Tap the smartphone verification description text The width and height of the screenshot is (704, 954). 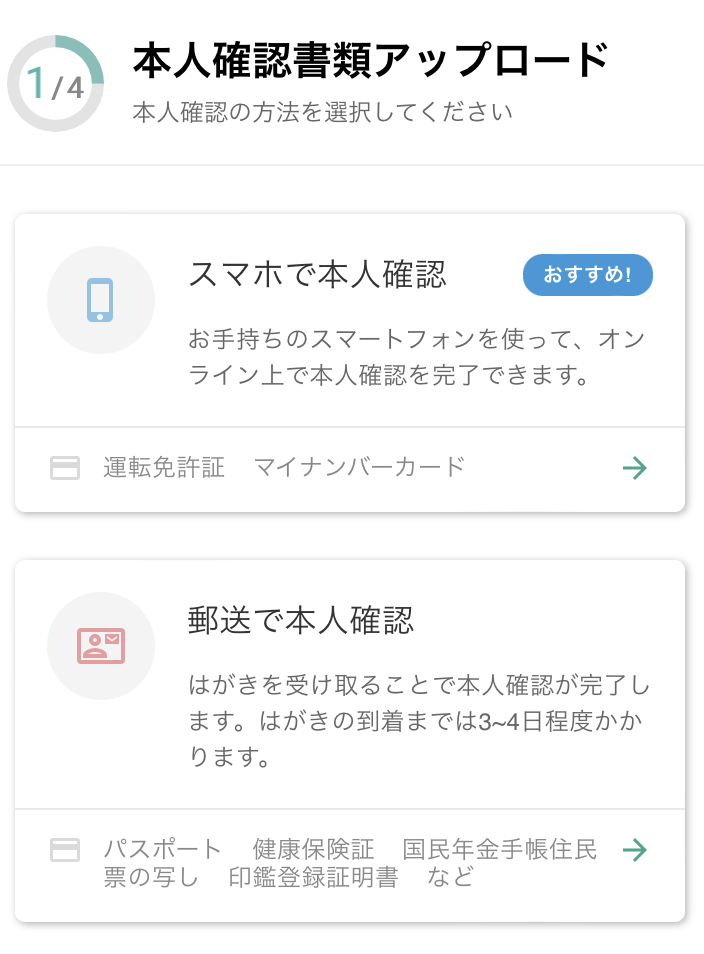(x=416, y=357)
